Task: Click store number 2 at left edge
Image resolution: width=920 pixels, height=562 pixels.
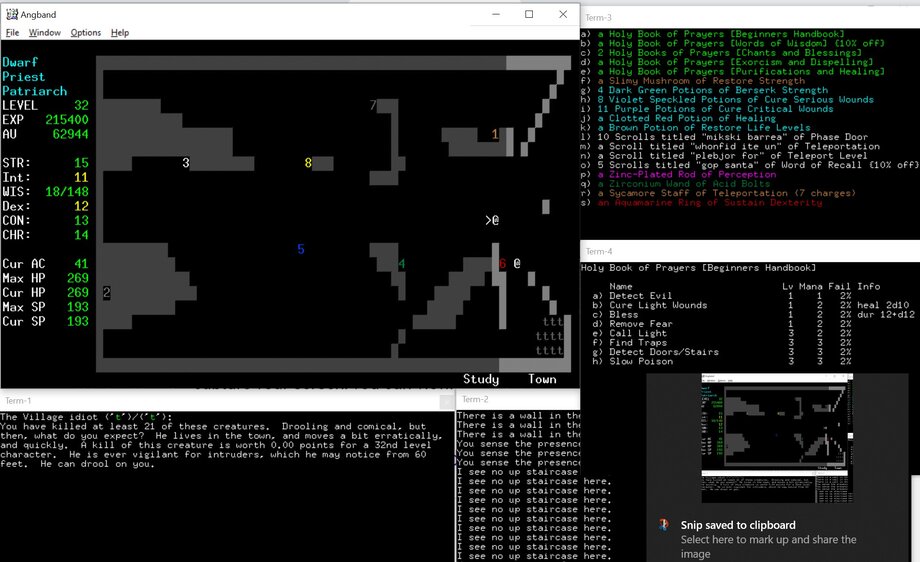Action: coord(106,292)
